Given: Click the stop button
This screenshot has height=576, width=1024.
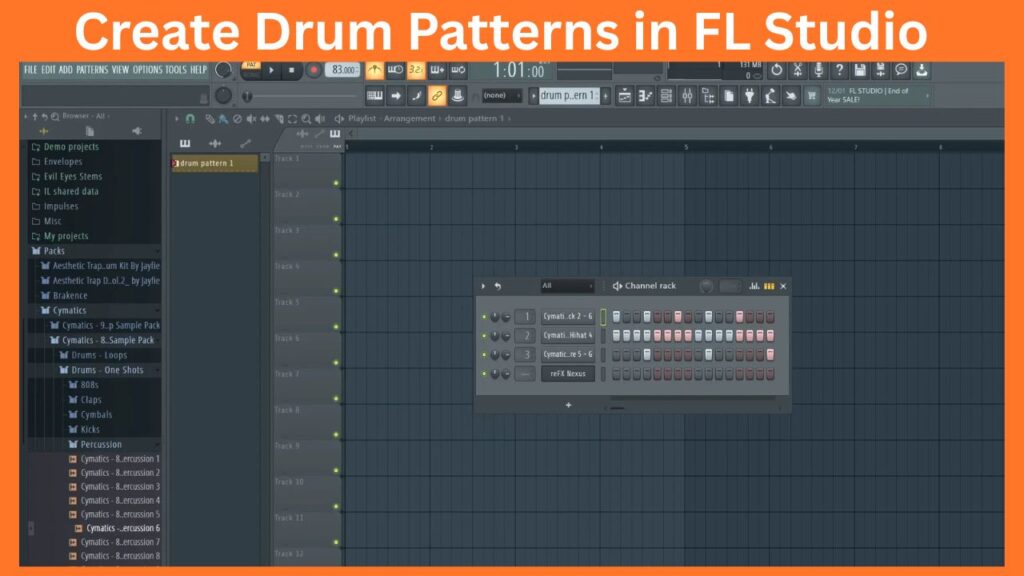Looking at the screenshot, I should coord(292,70).
